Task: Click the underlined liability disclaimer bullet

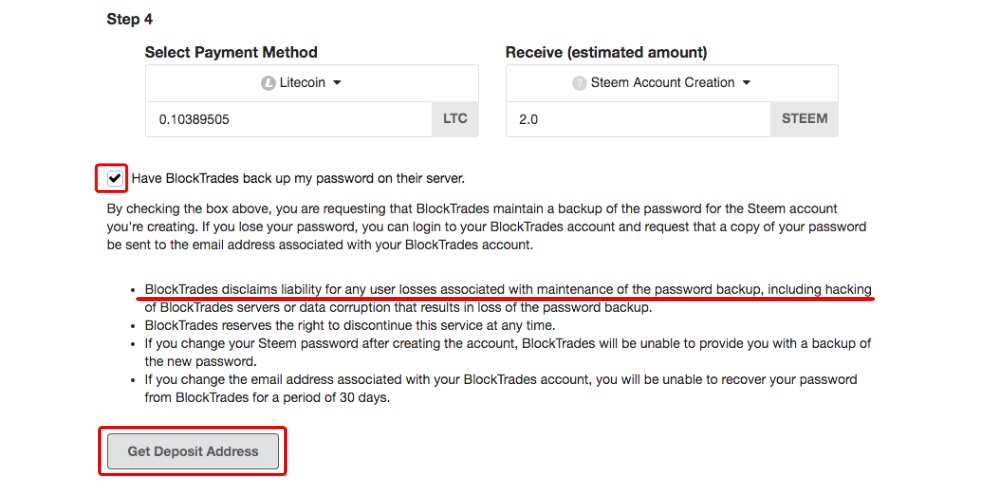Action: [x=508, y=298]
